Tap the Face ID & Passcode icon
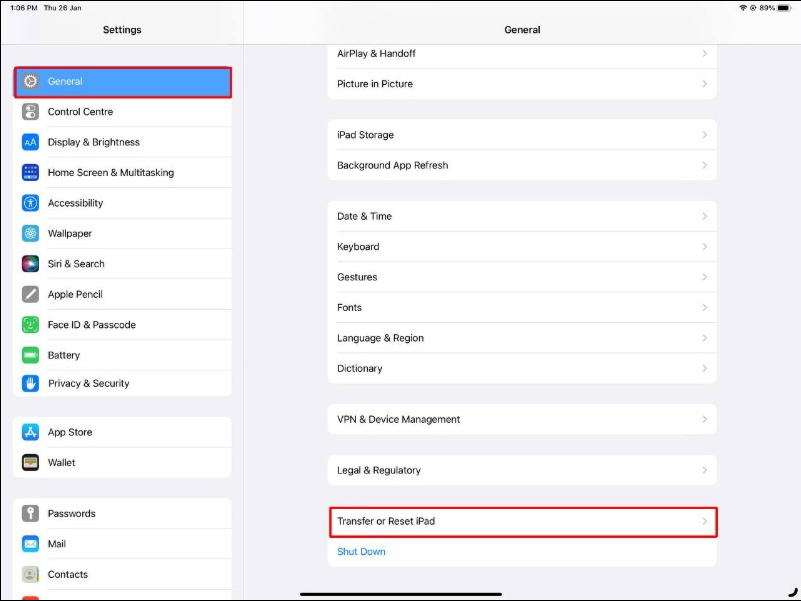Viewport: 801px width, 601px height. pyautogui.click(x=31, y=325)
